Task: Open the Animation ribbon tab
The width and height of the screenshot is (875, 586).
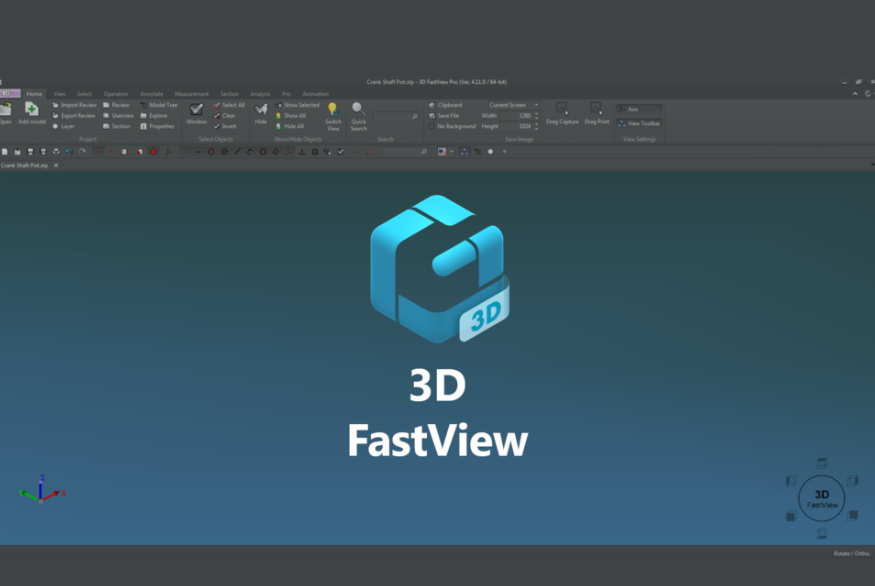Action: pyautogui.click(x=315, y=94)
